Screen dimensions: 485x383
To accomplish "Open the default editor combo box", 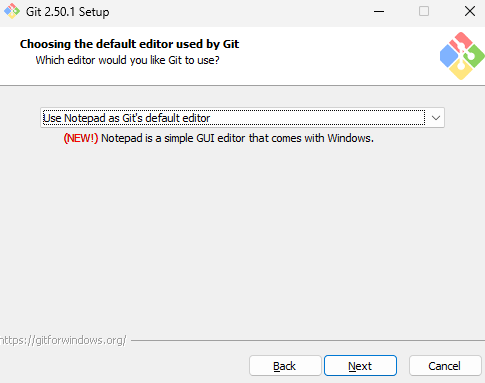I will [242, 118].
